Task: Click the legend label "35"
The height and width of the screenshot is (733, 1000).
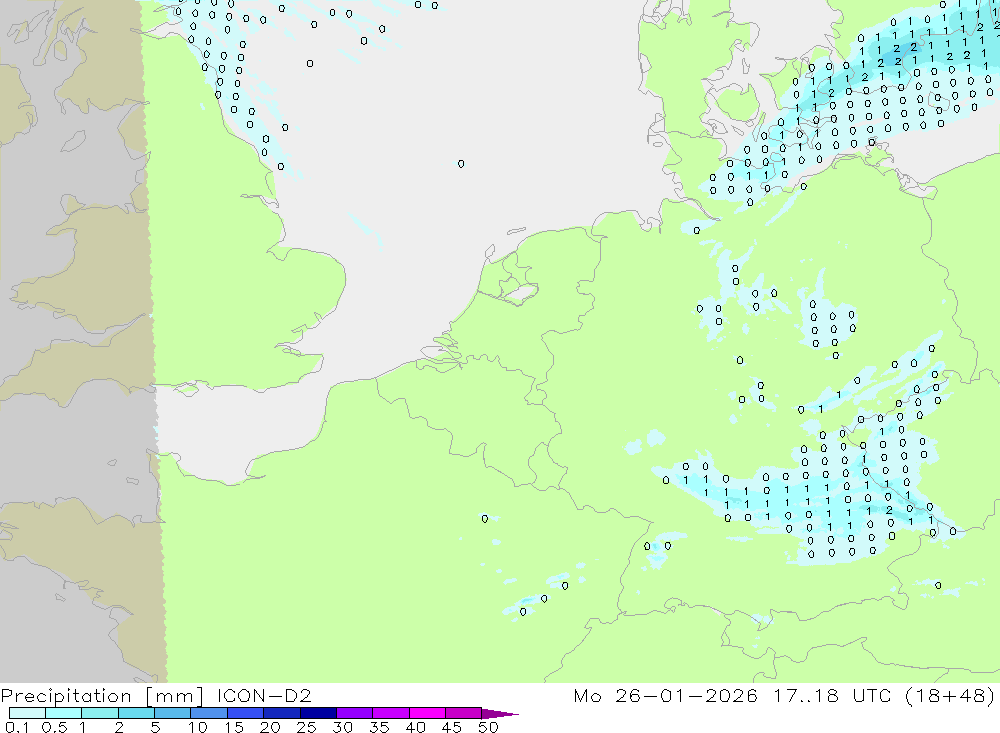Action: (x=379, y=727)
